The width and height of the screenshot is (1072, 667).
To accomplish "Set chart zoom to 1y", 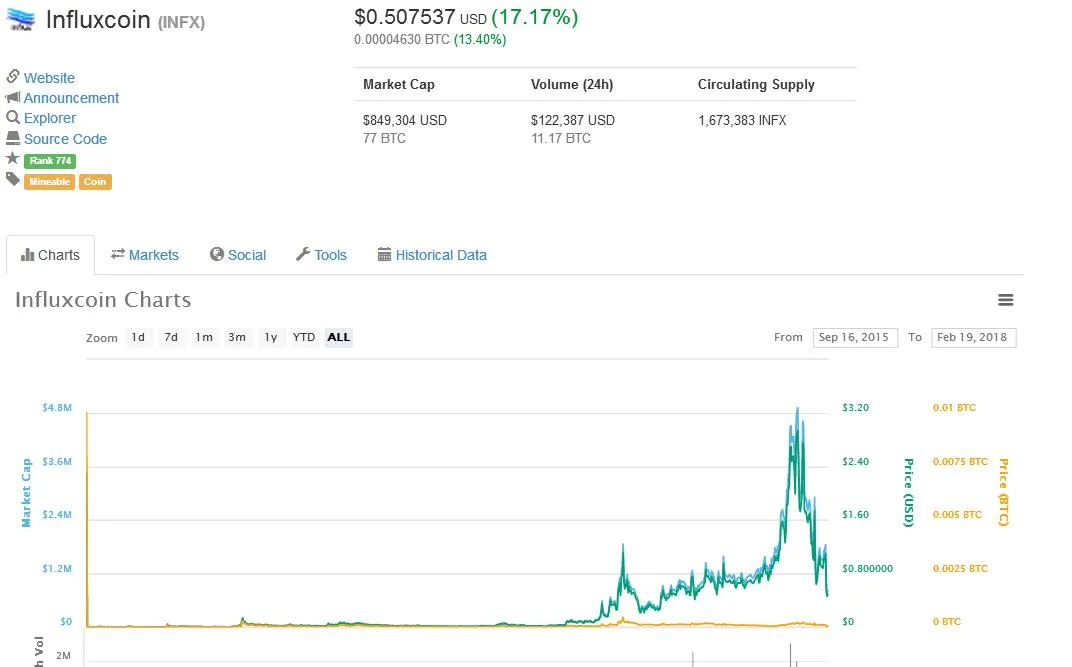I will tap(271, 338).
